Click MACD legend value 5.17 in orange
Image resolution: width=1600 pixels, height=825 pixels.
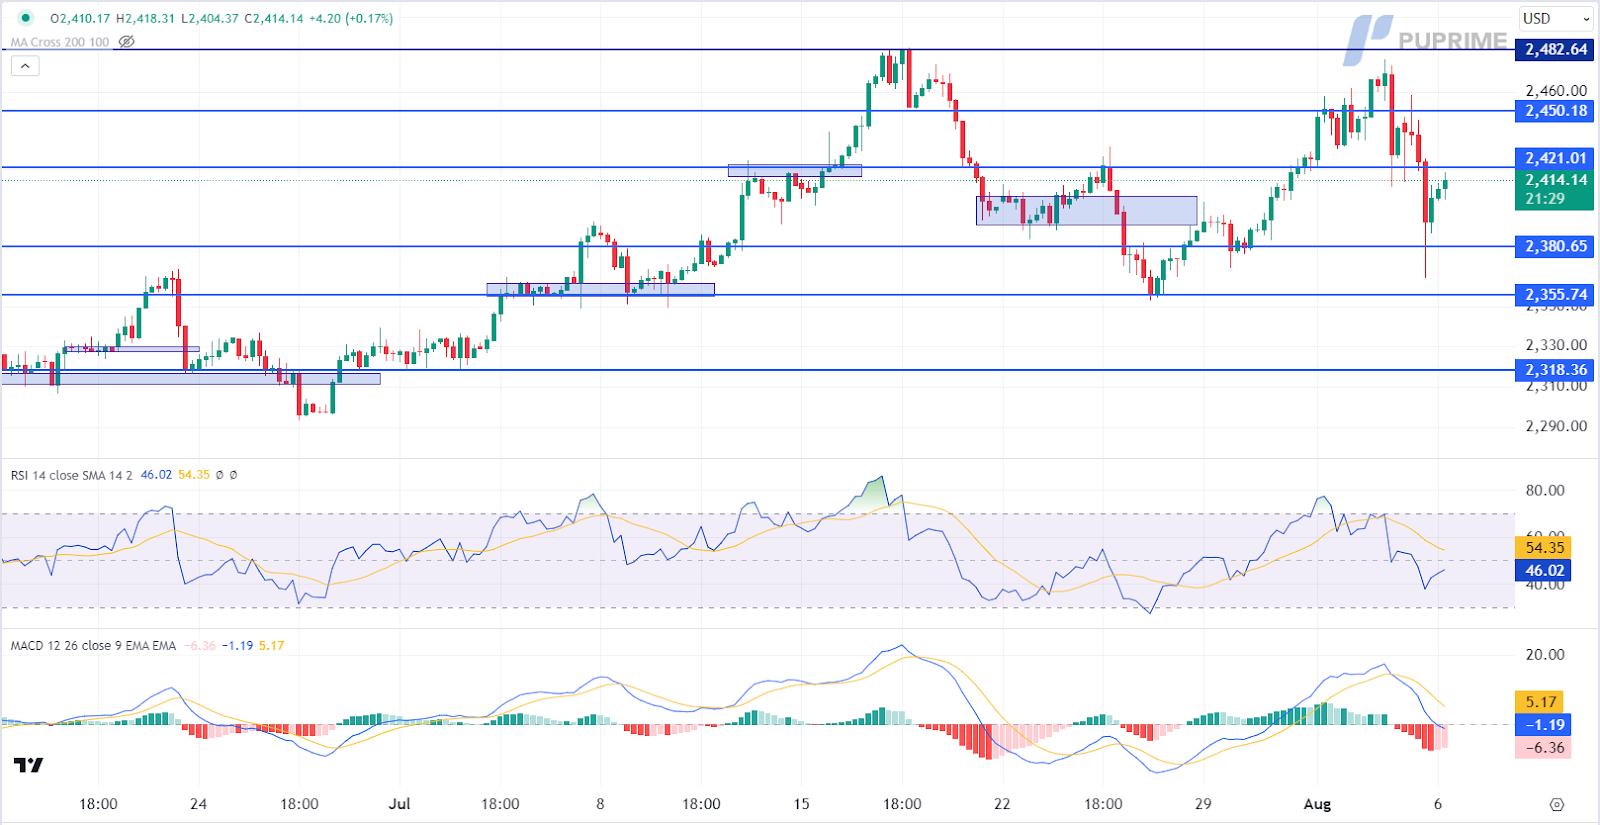point(271,645)
